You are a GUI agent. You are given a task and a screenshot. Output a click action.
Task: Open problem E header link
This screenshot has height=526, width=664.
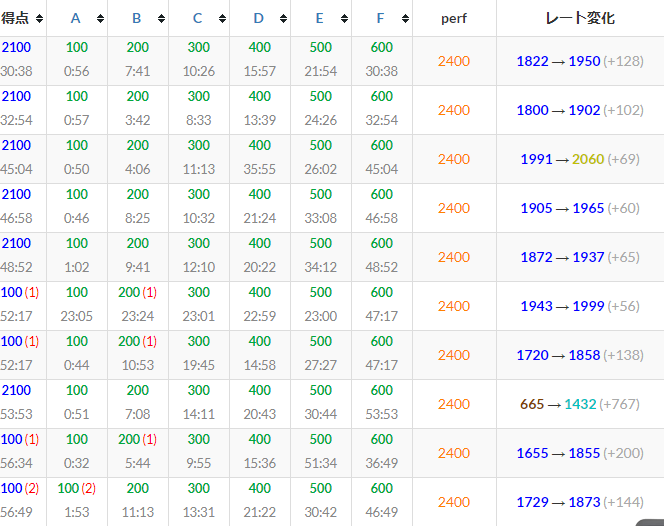point(319,18)
